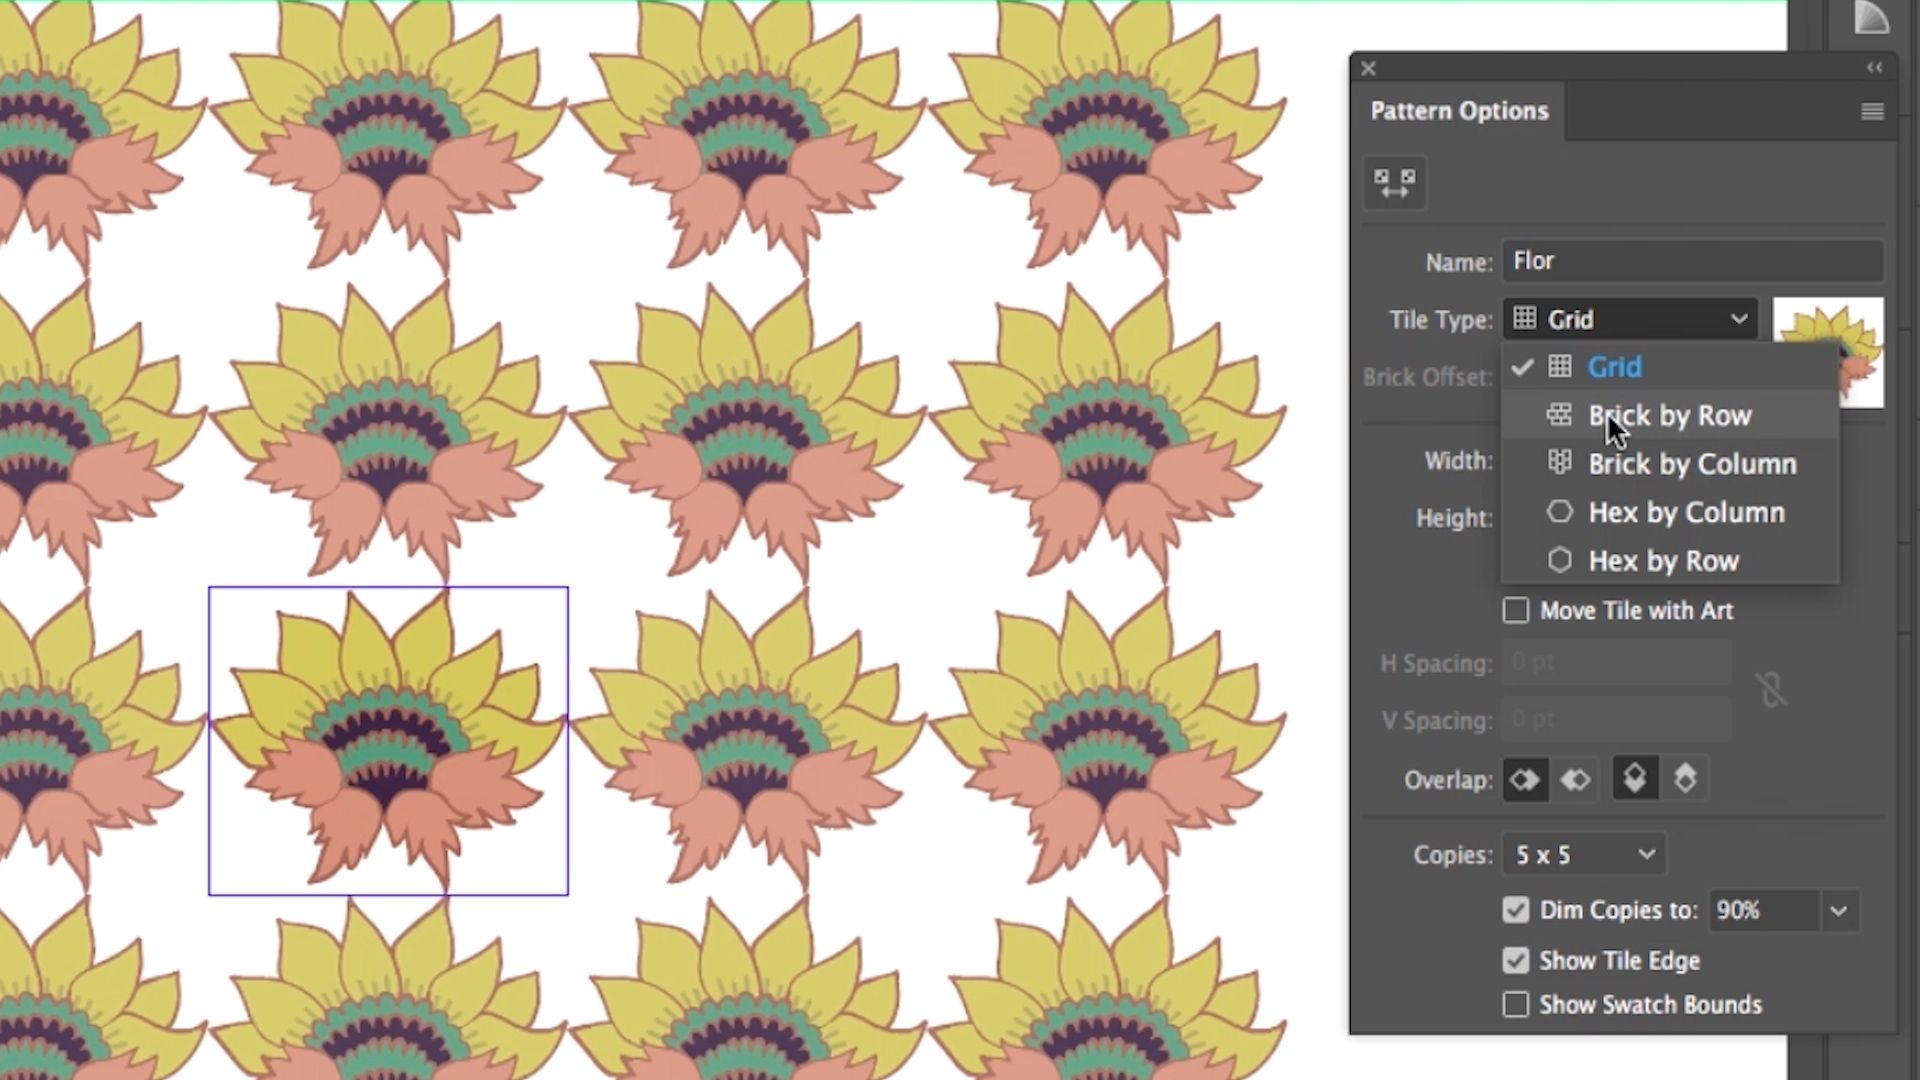Select Right in Front overlap icon

pos(1576,779)
